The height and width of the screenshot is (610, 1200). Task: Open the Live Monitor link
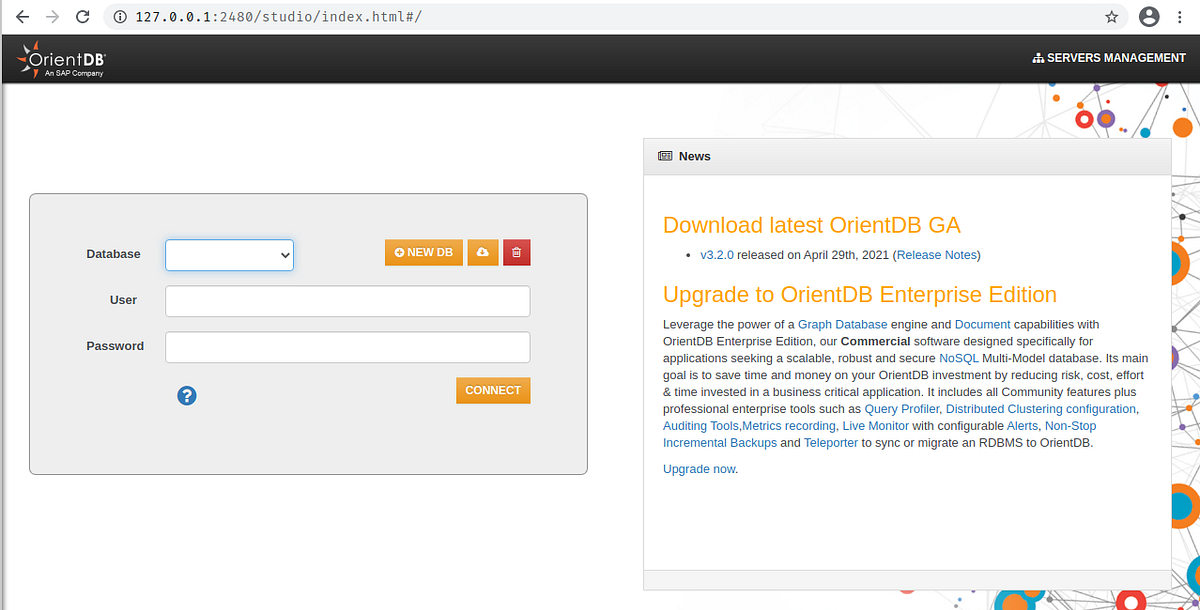click(x=876, y=426)
